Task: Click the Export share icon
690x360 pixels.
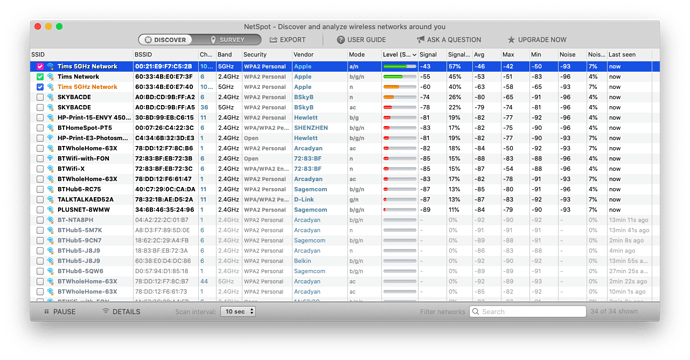Action: point(273,40)
